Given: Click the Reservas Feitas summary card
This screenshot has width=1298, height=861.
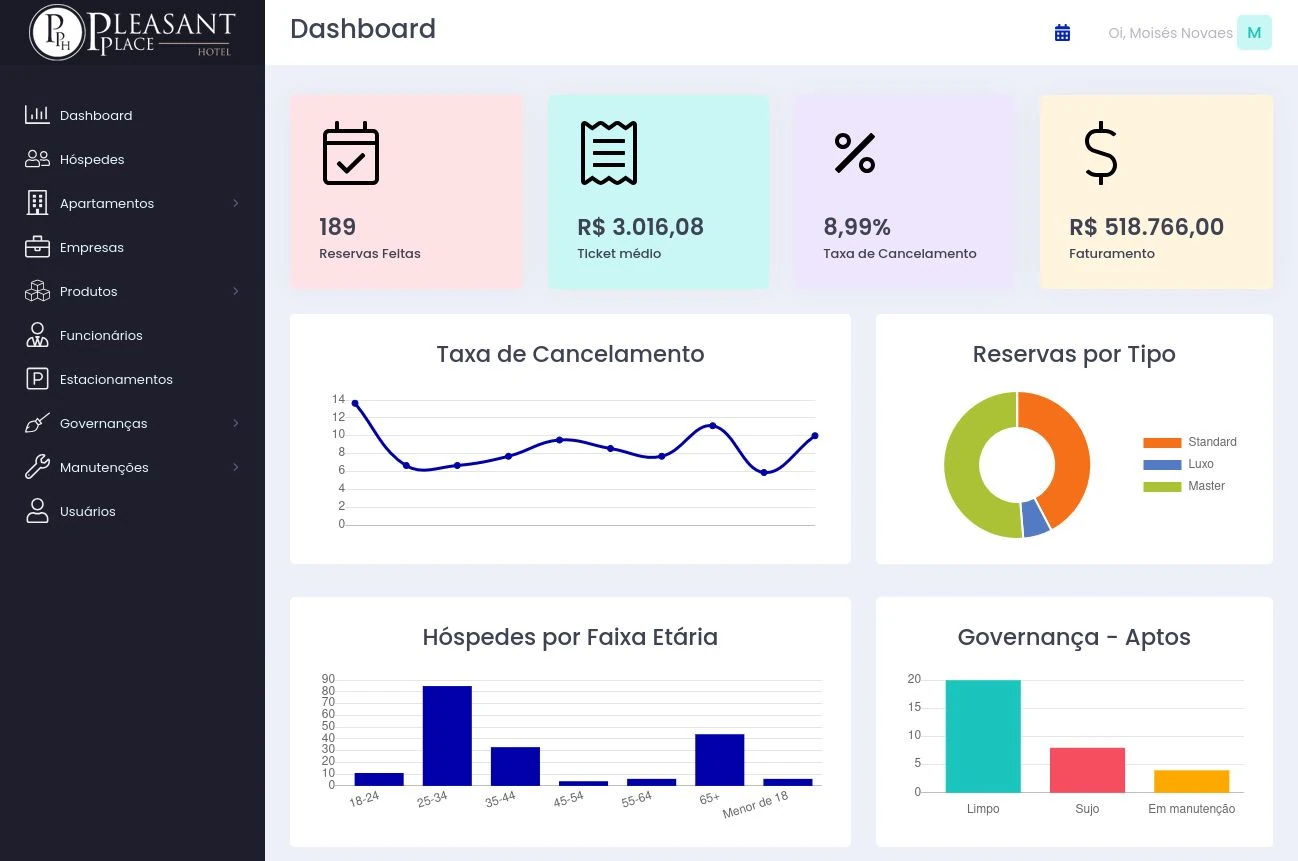Looking at the screenshot, I should coord(406,192).
